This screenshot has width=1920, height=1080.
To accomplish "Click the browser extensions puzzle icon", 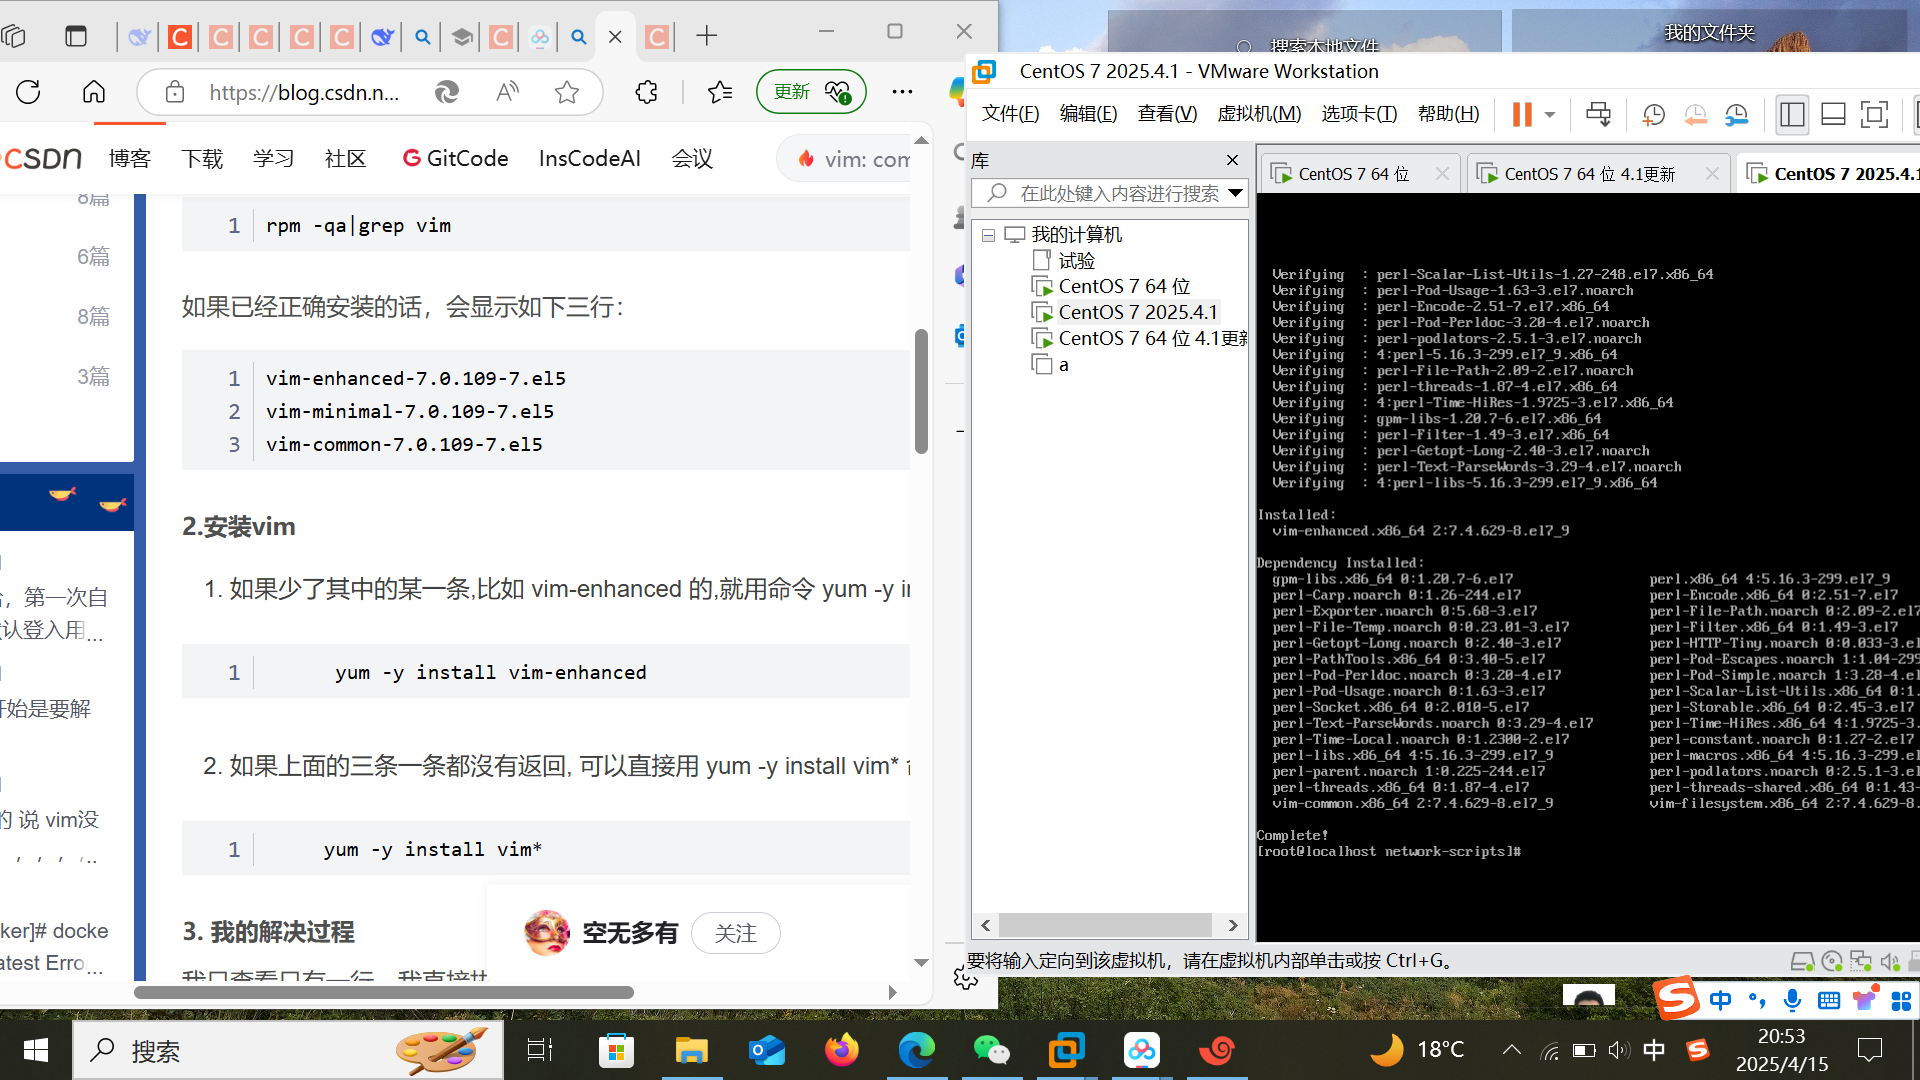I will [646, 92].
